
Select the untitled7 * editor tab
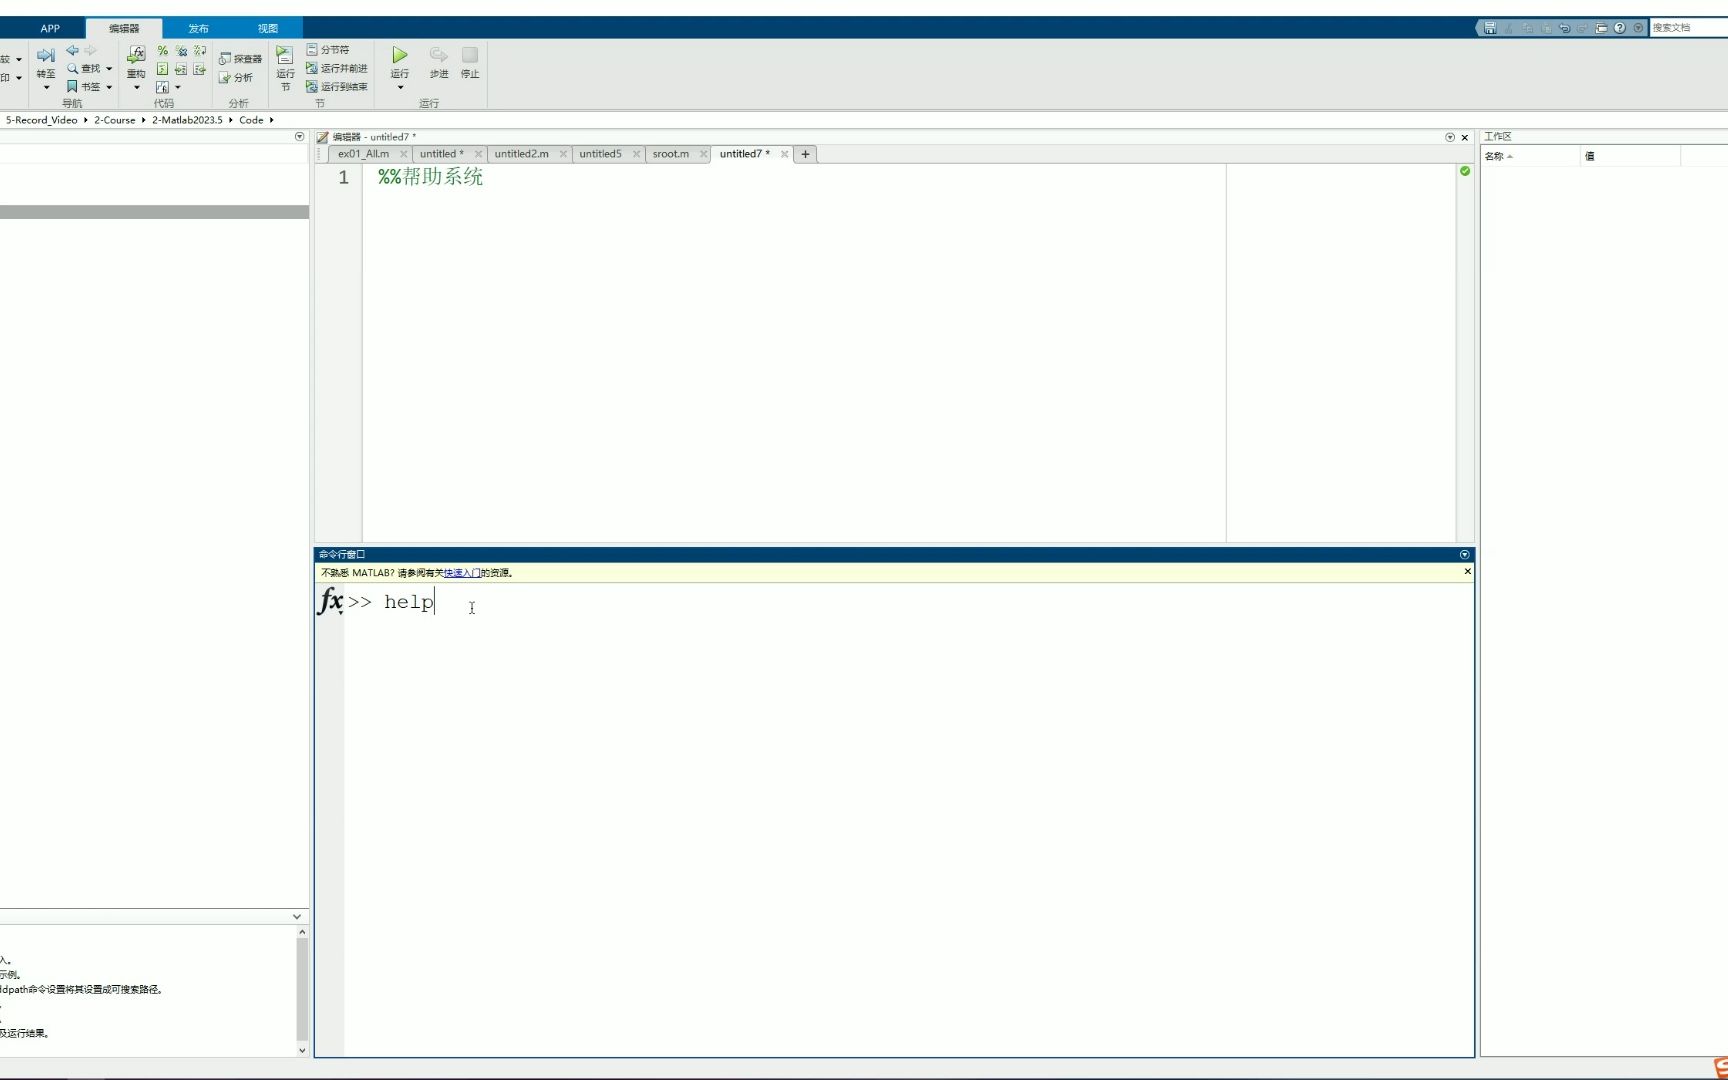click(744, 154)
